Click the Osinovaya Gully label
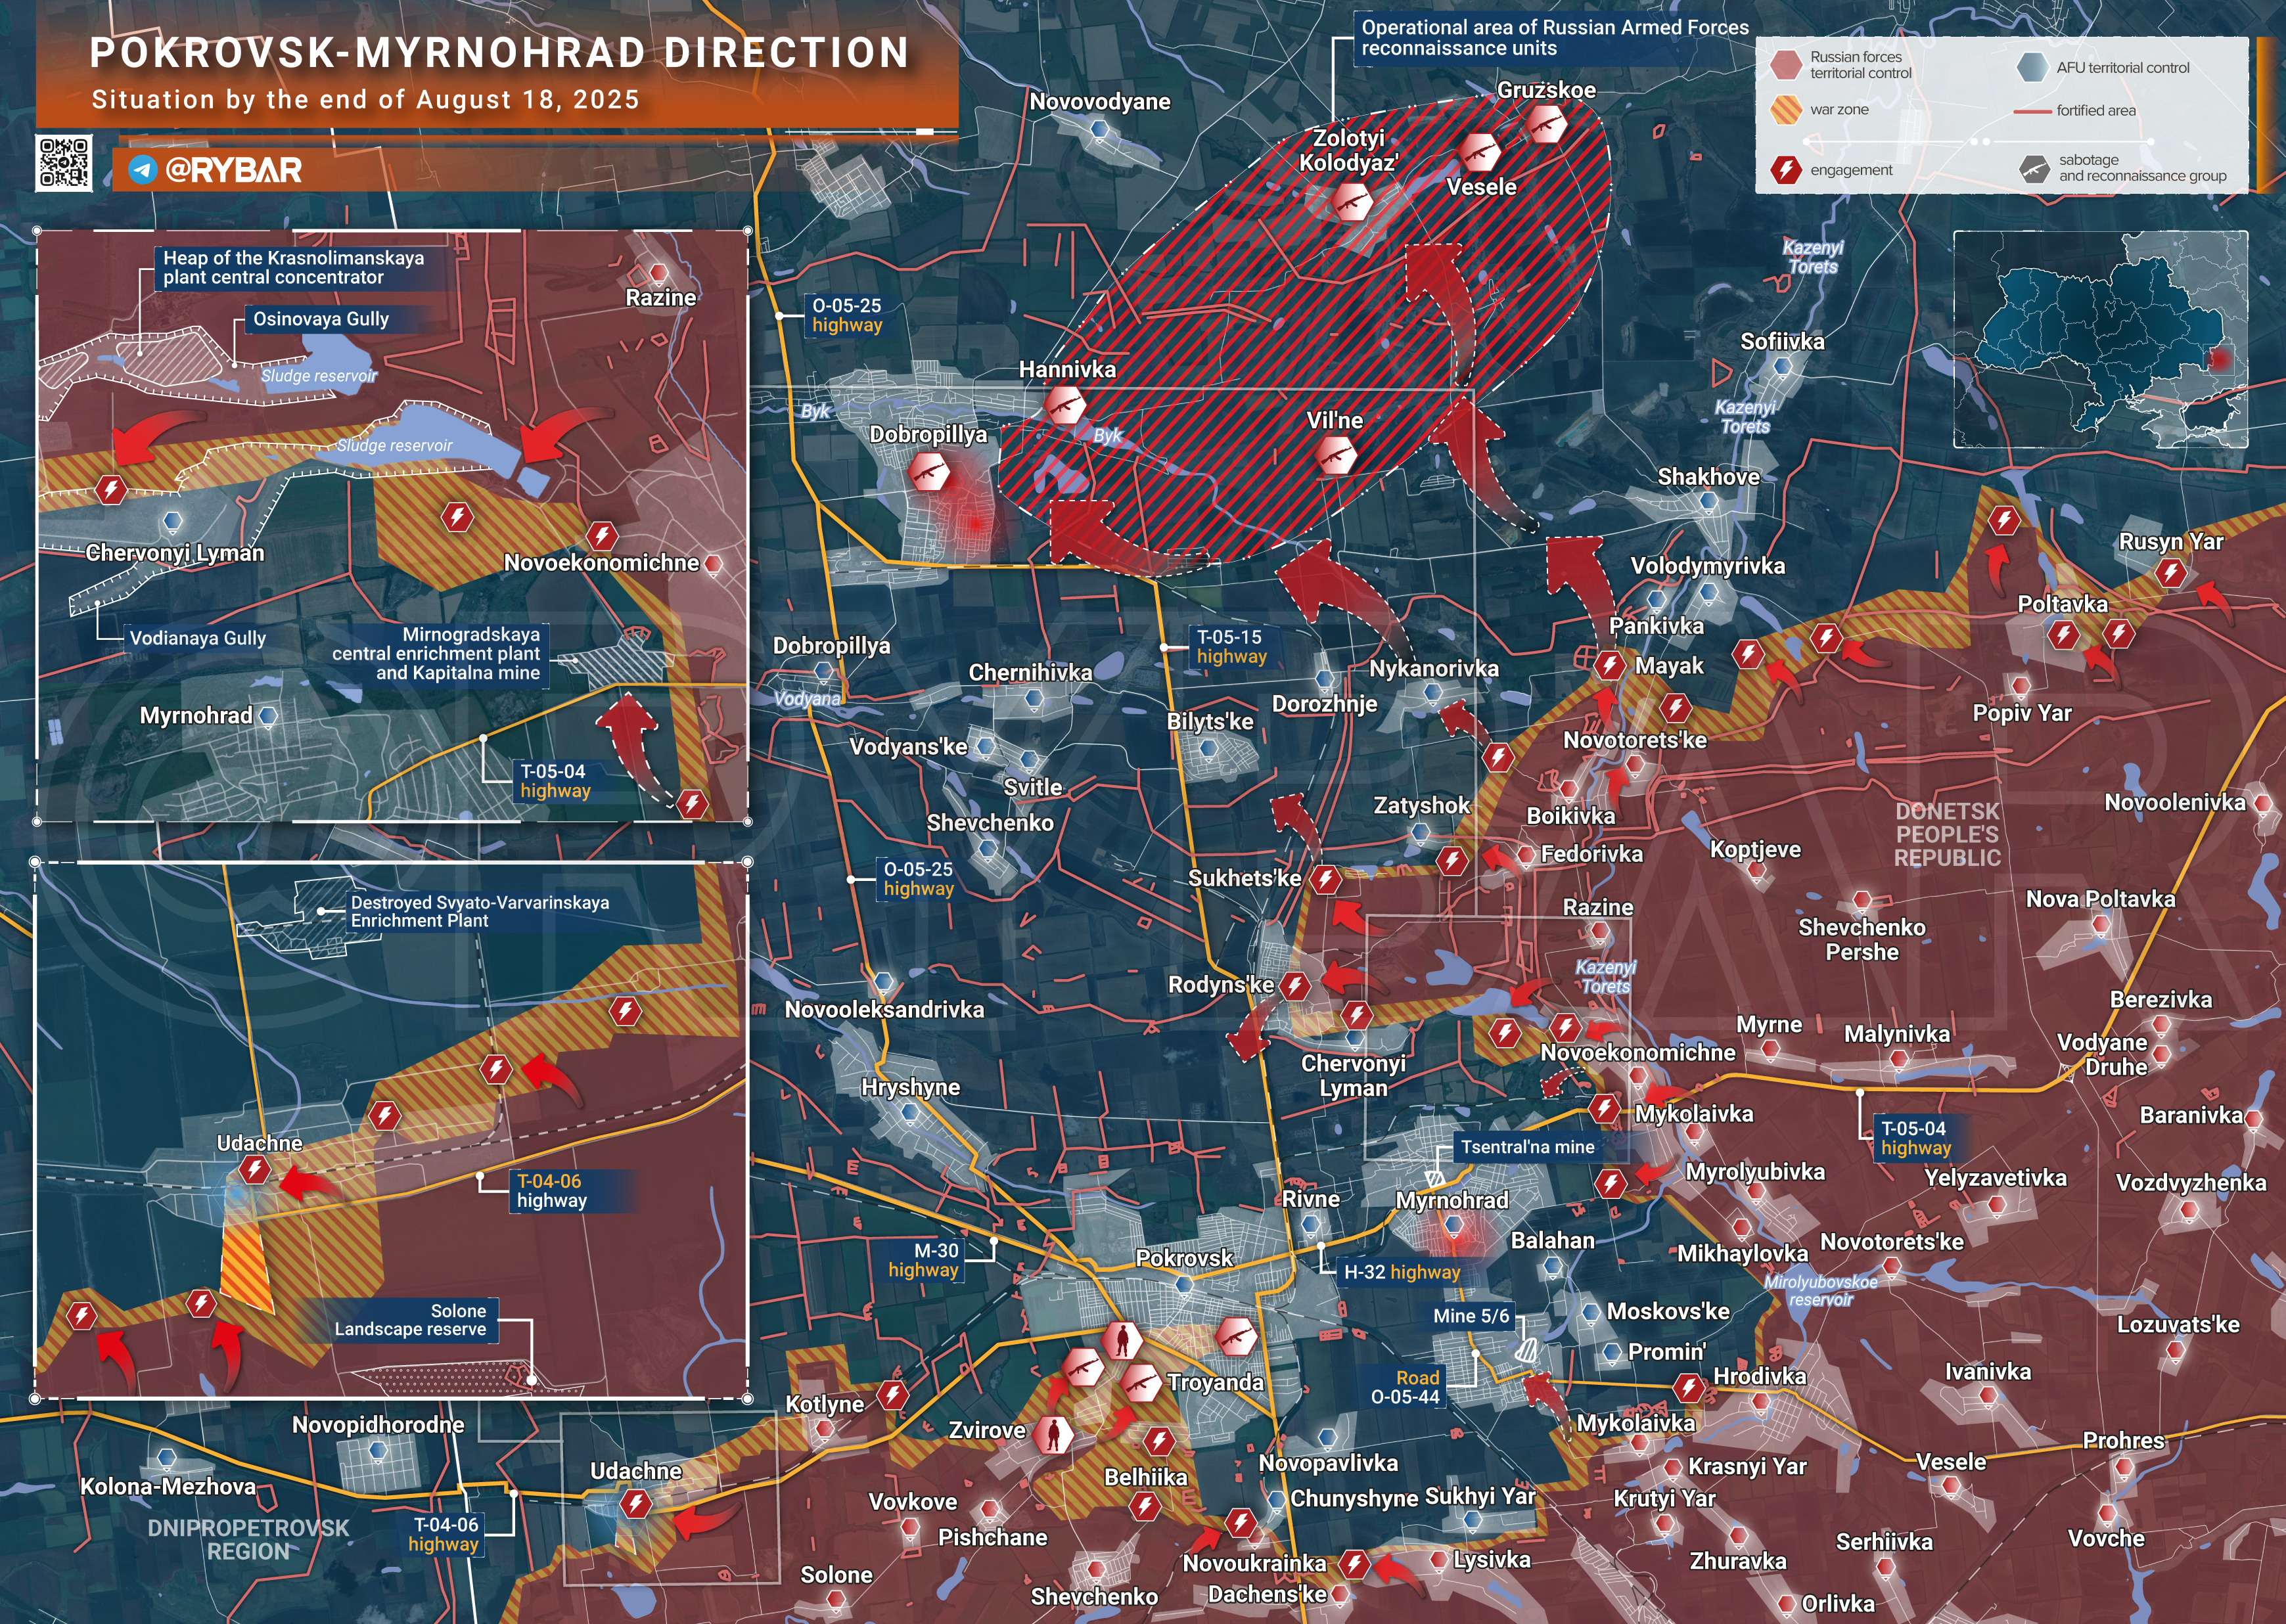The image size is (2286, 1624). pyautogui.click(x=320, y=319)
